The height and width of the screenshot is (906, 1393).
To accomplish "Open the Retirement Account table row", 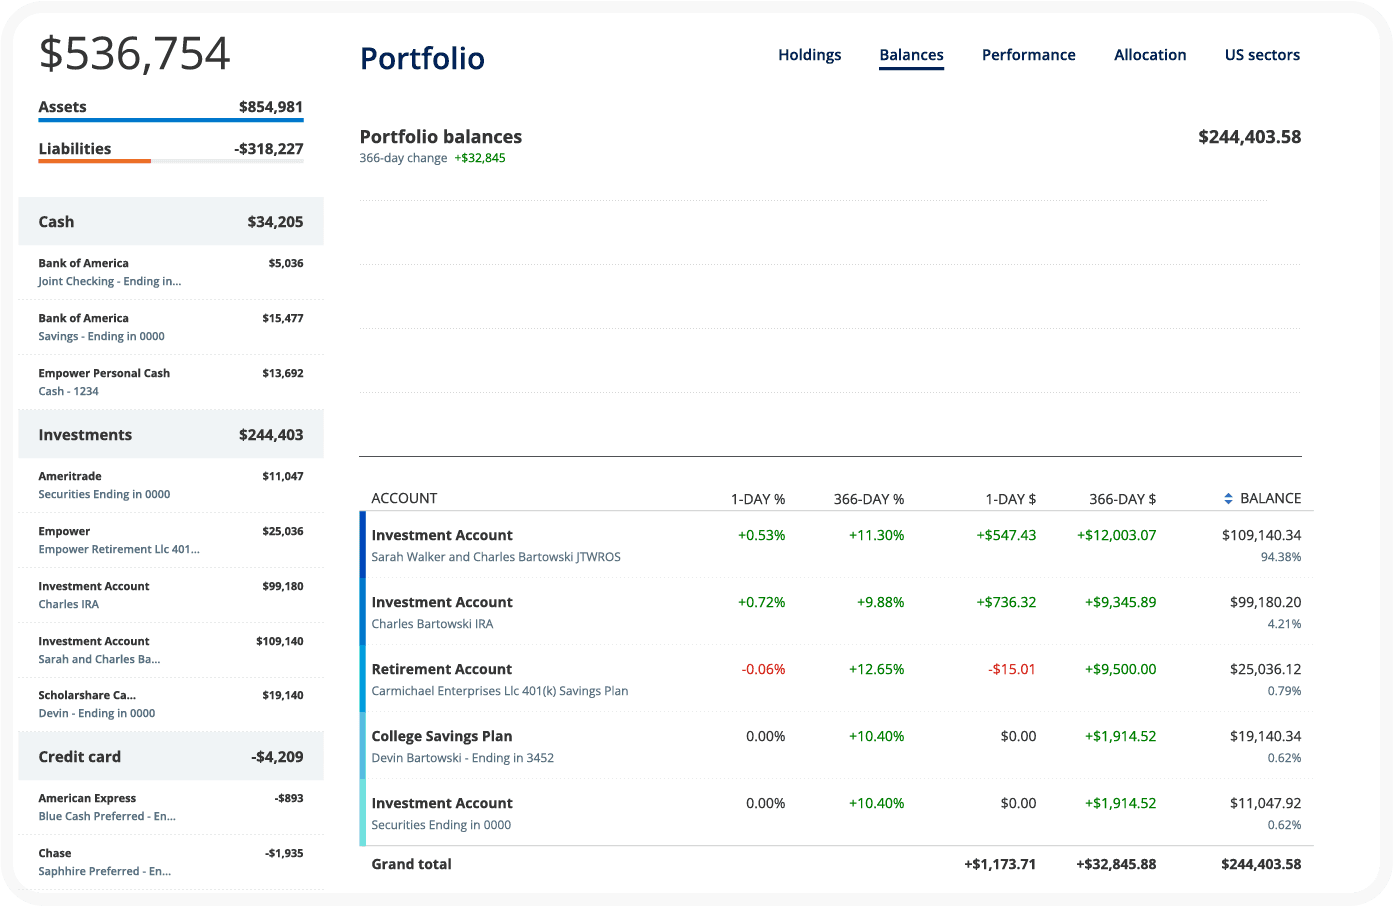I will (836, 679).
